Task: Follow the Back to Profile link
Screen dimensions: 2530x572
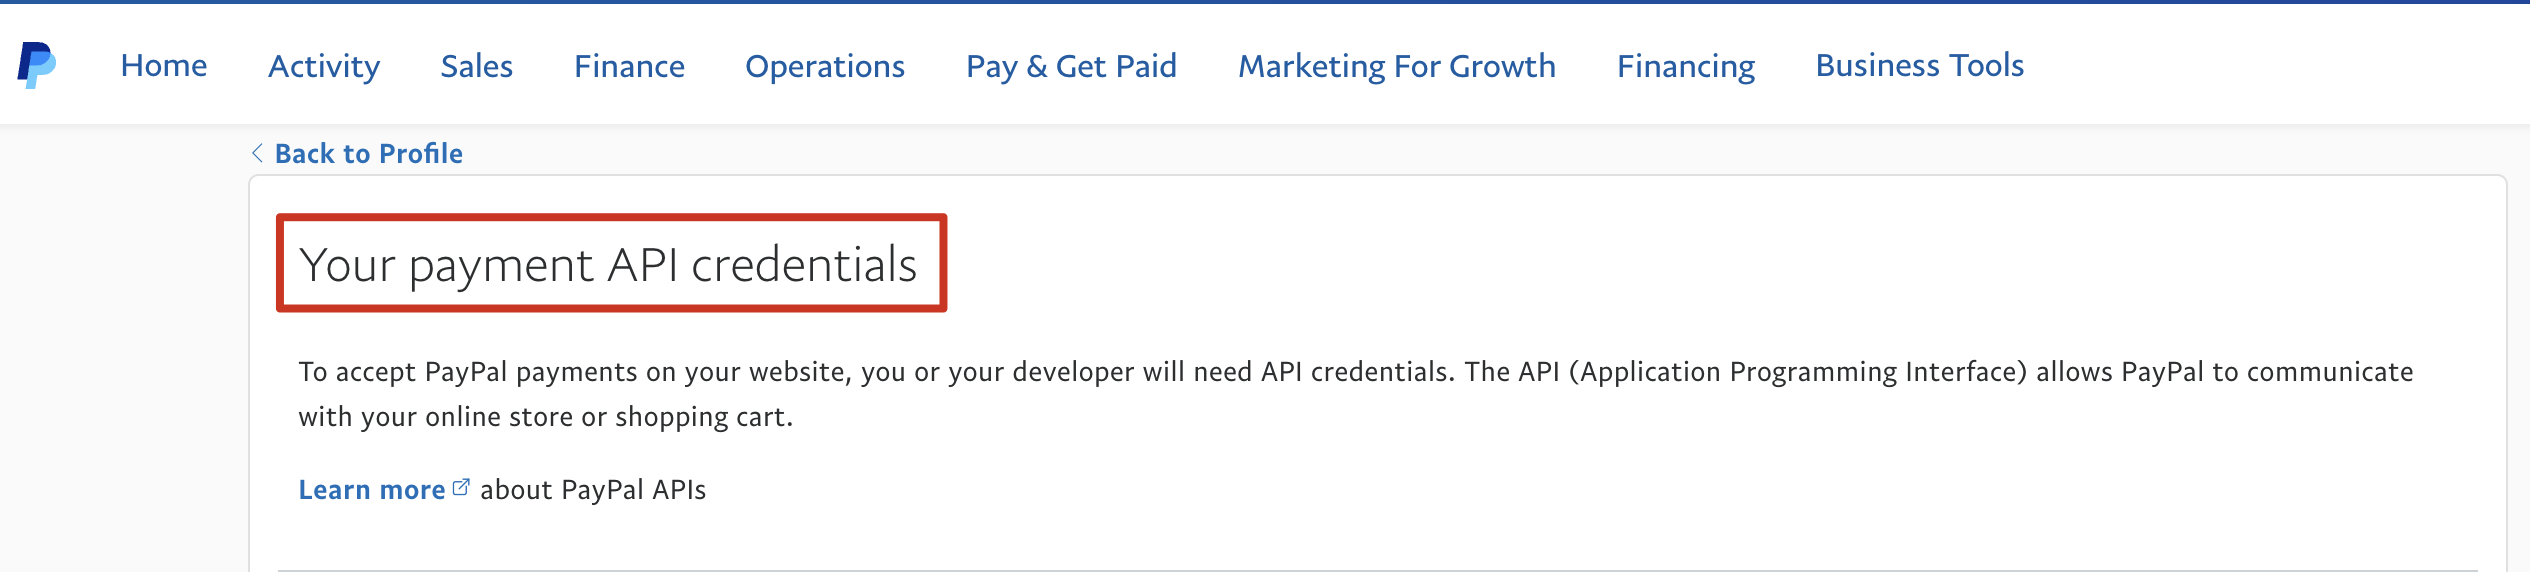Action: 369,153
